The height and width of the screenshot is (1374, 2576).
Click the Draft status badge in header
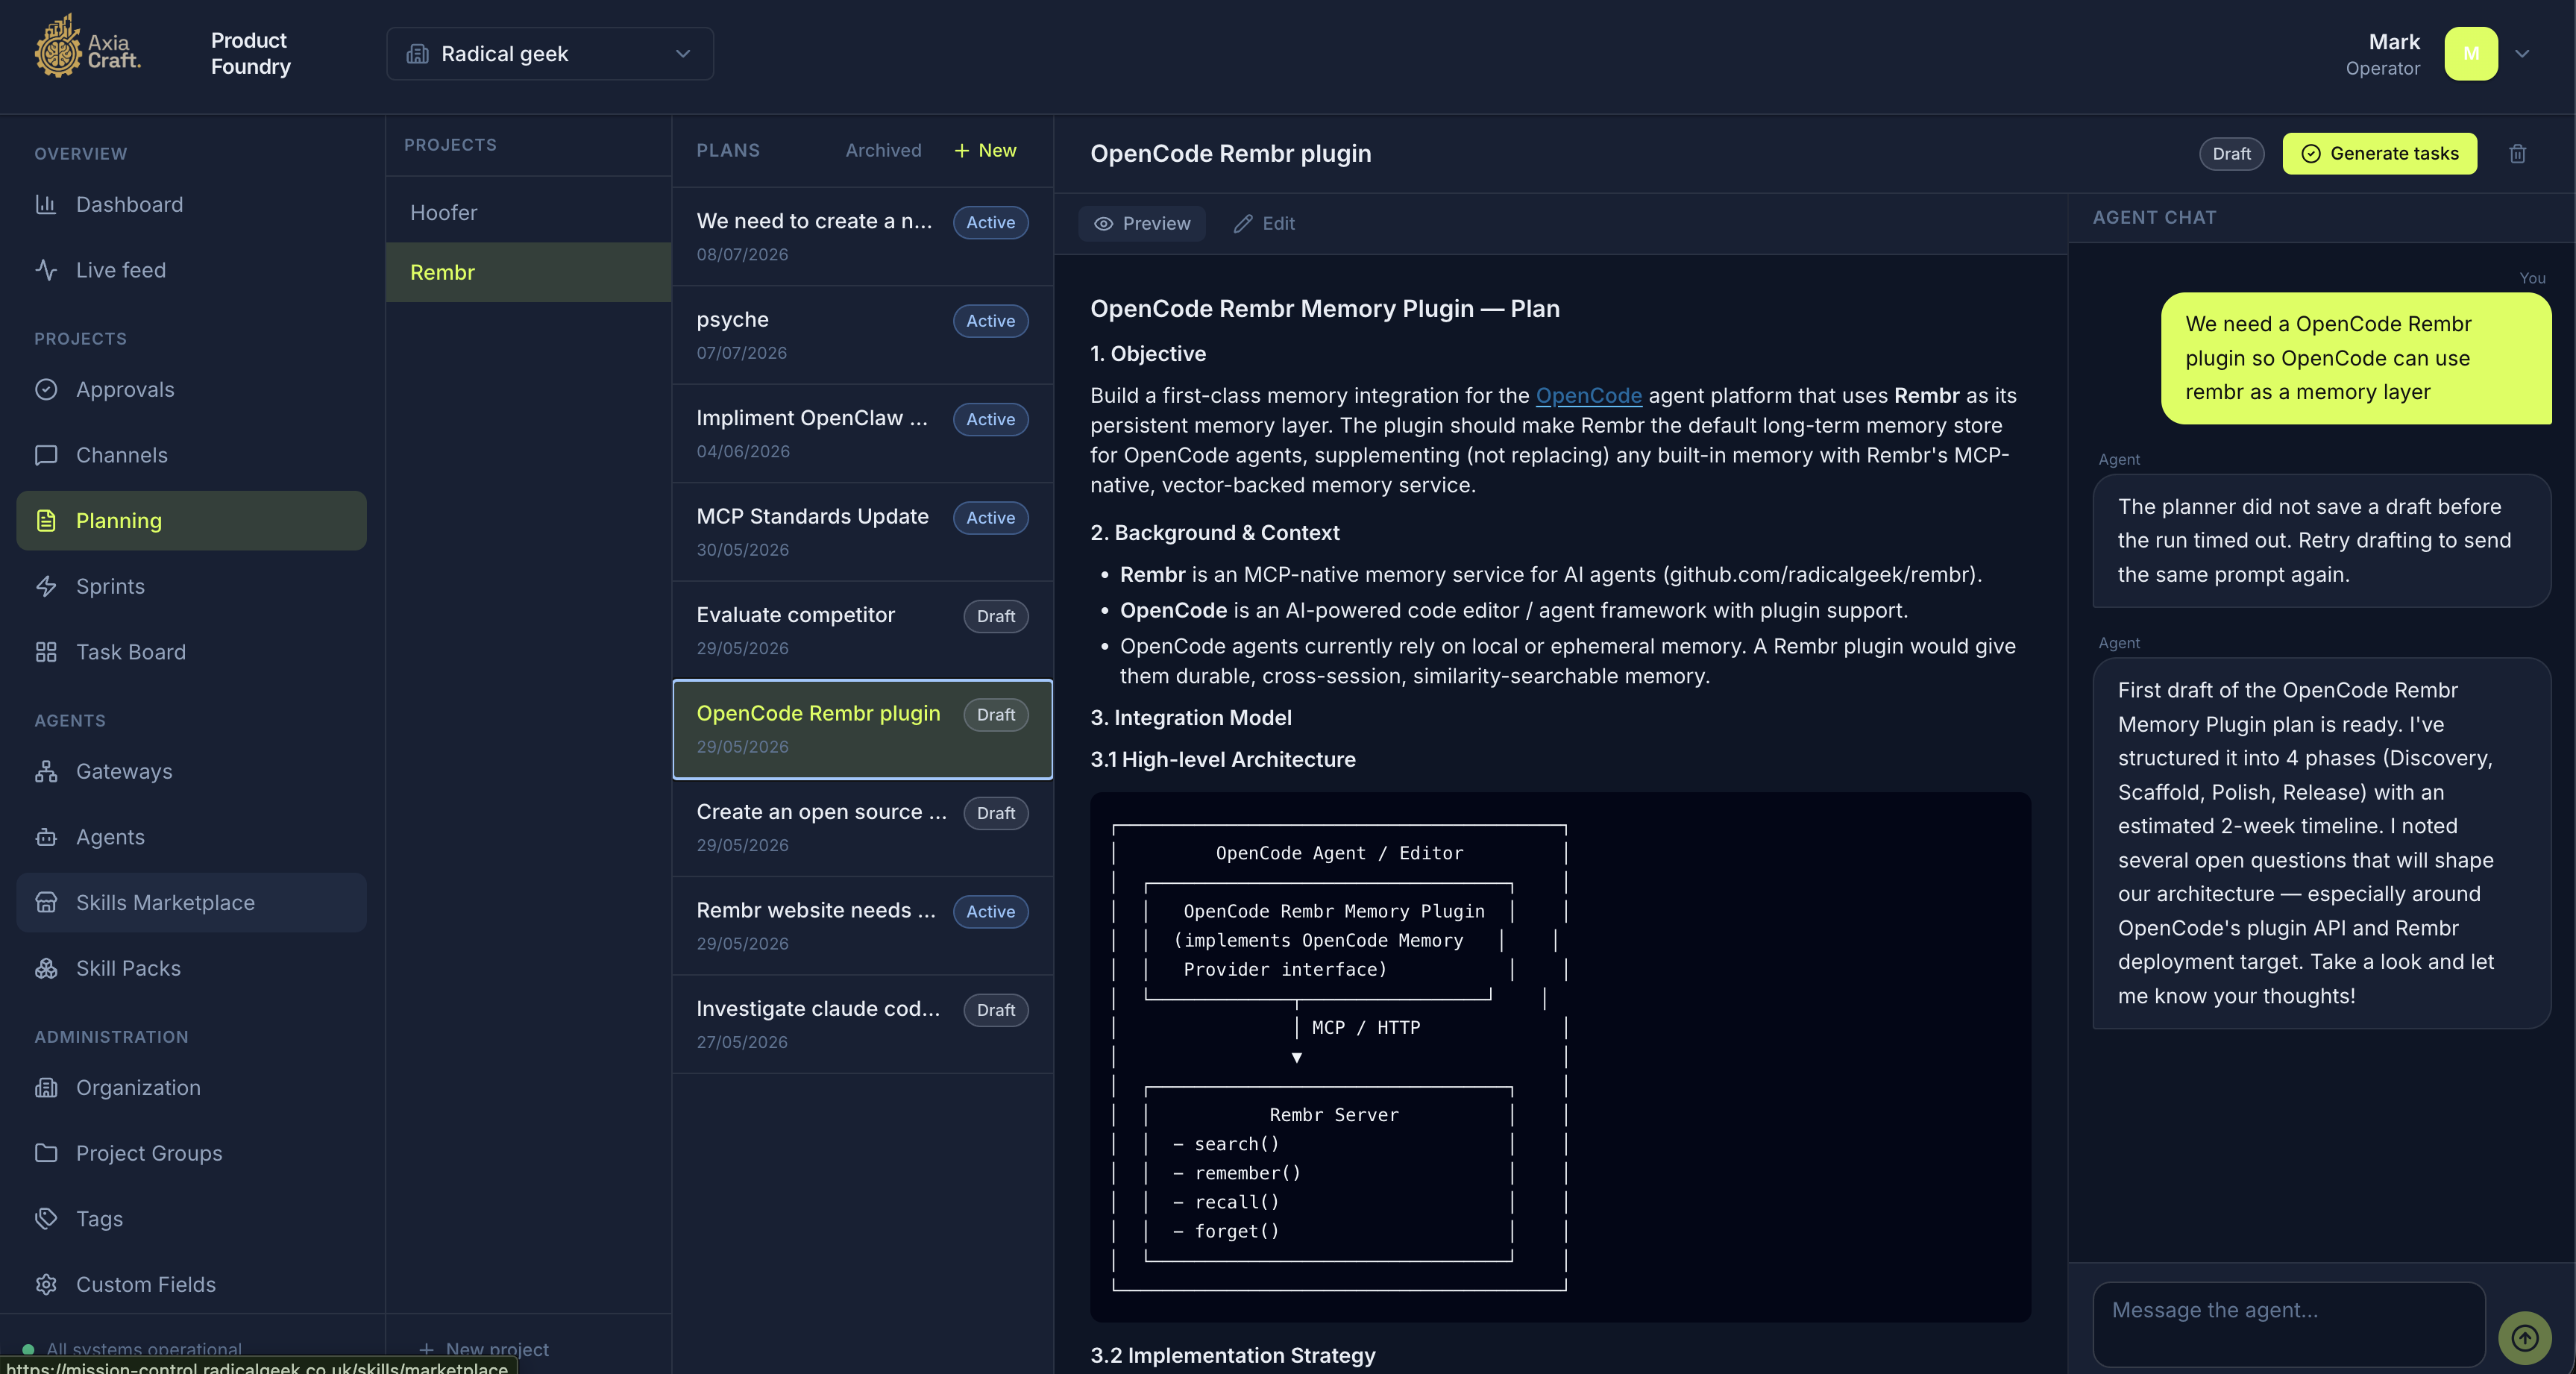click(x=2231, y=154)
